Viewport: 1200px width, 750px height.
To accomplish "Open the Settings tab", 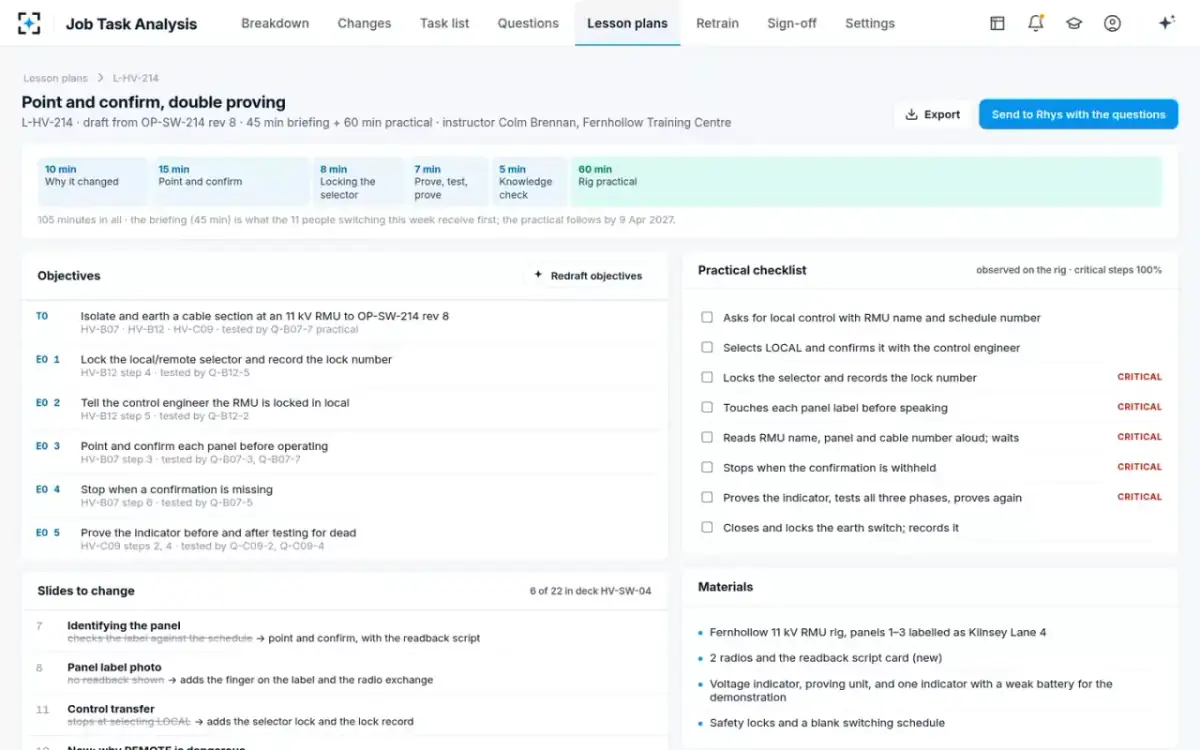I will (x=870, y=23).
